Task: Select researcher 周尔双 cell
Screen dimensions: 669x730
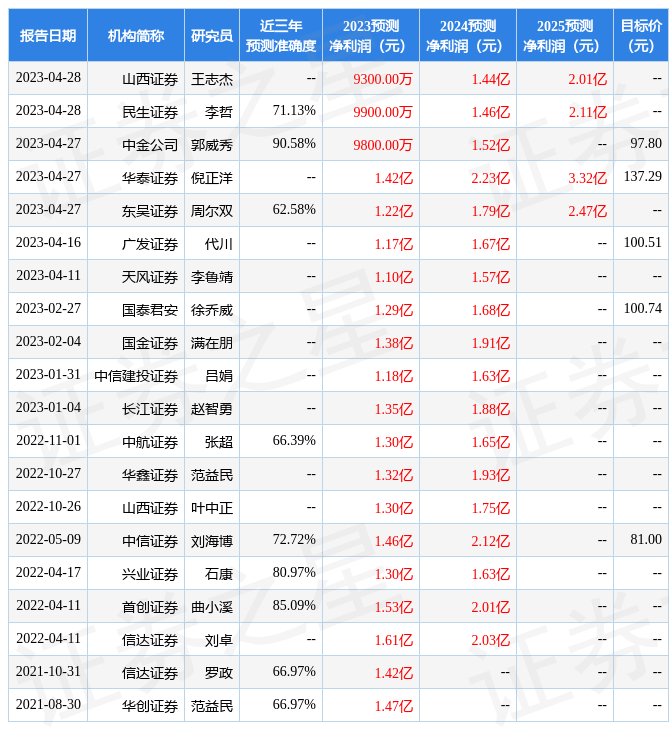Action: click(x=212, y=211)
